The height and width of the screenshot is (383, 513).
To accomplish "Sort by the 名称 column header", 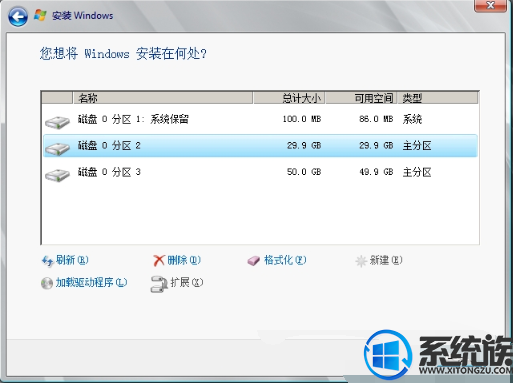I will (163, 98).
